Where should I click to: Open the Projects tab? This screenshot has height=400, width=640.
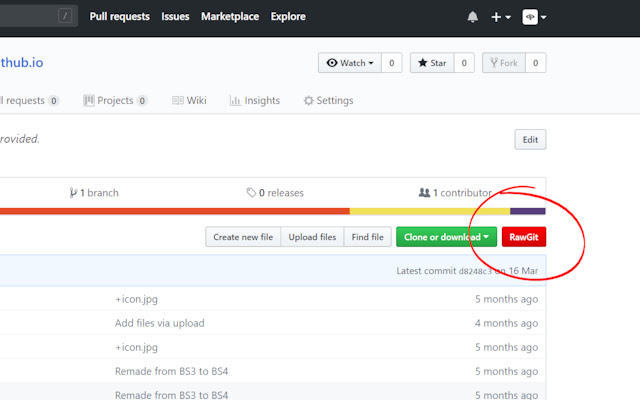pyautogui.click(x=115, y=100)
